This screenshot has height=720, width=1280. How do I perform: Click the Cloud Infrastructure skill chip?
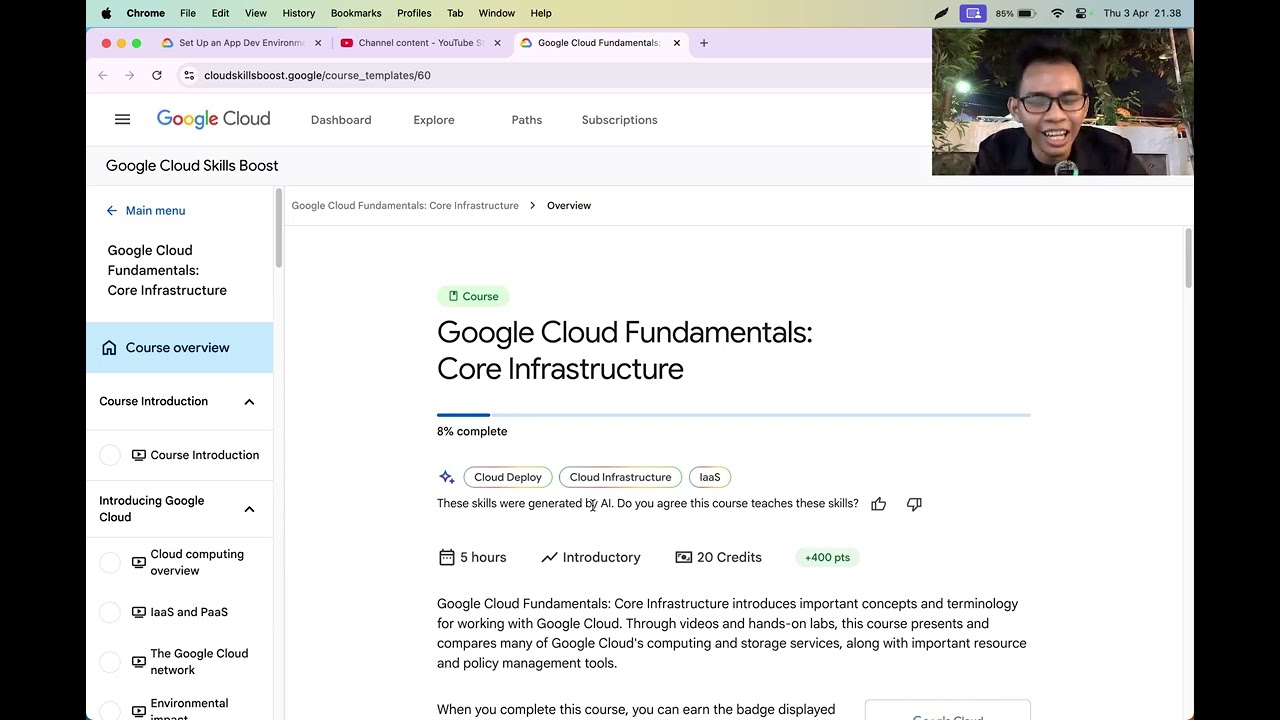tap(620, 477)
